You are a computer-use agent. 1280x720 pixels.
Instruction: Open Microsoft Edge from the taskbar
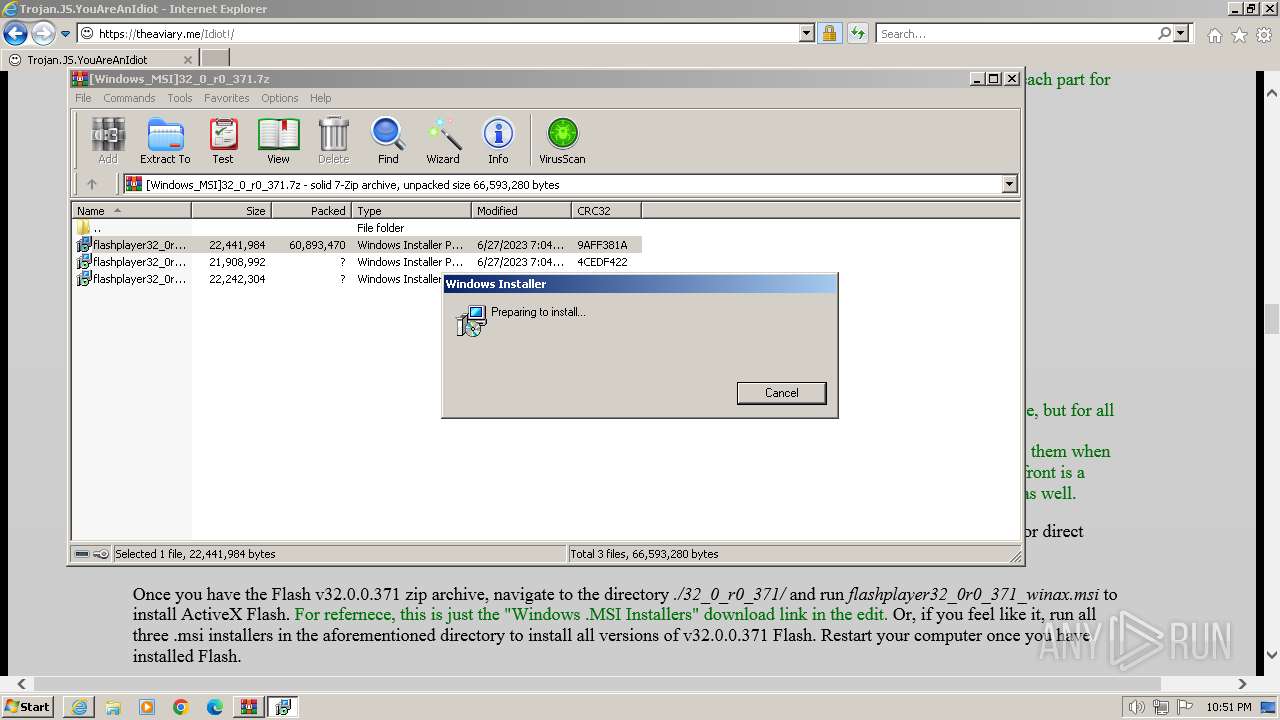click(x=215, y=707)
